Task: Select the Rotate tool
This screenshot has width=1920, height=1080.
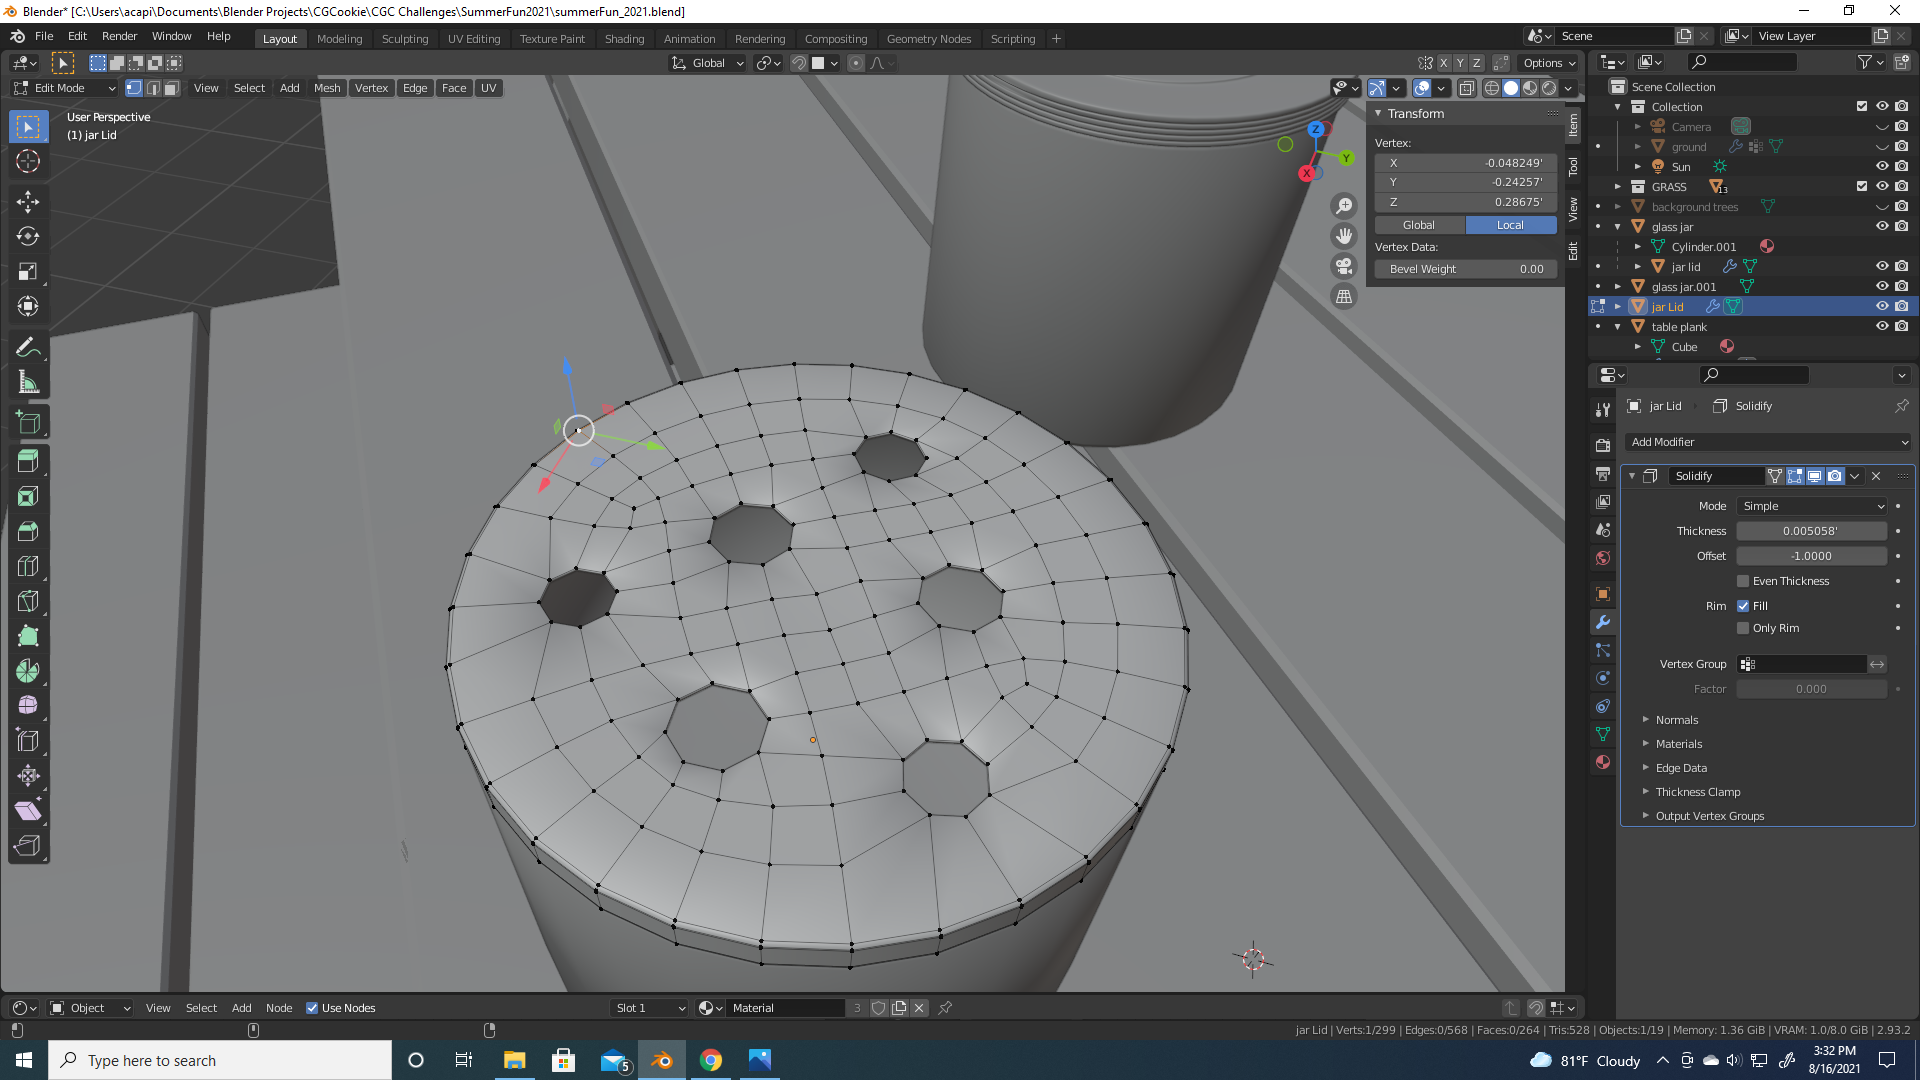Action: [28, 236]
